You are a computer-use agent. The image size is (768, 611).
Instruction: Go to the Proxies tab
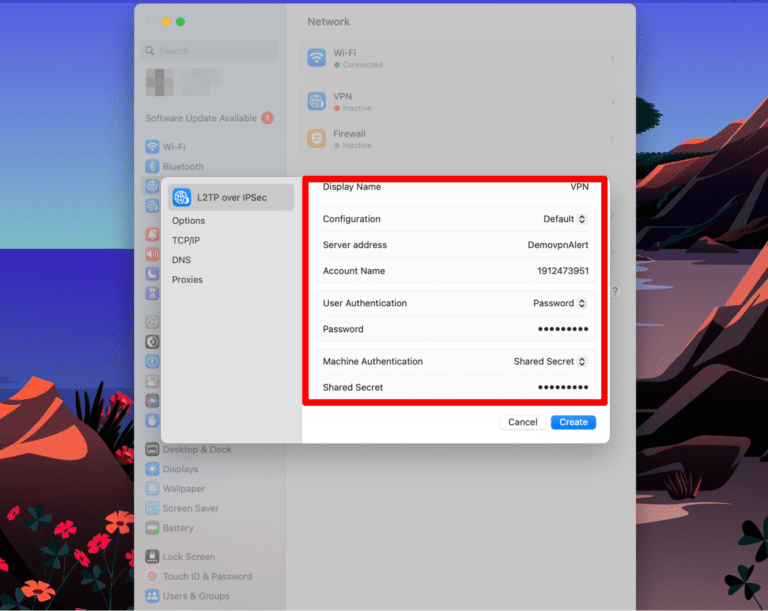tap(187, 279)
